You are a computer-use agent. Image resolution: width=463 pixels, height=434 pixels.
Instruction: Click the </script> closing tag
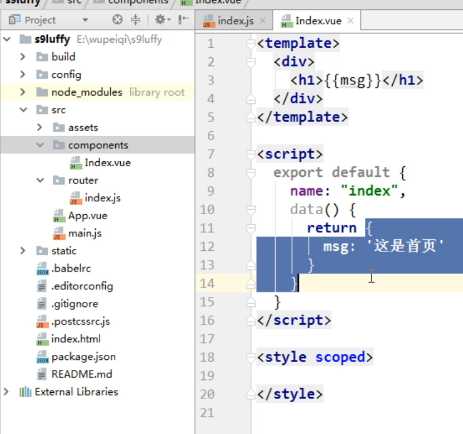[x=294, y=320]
